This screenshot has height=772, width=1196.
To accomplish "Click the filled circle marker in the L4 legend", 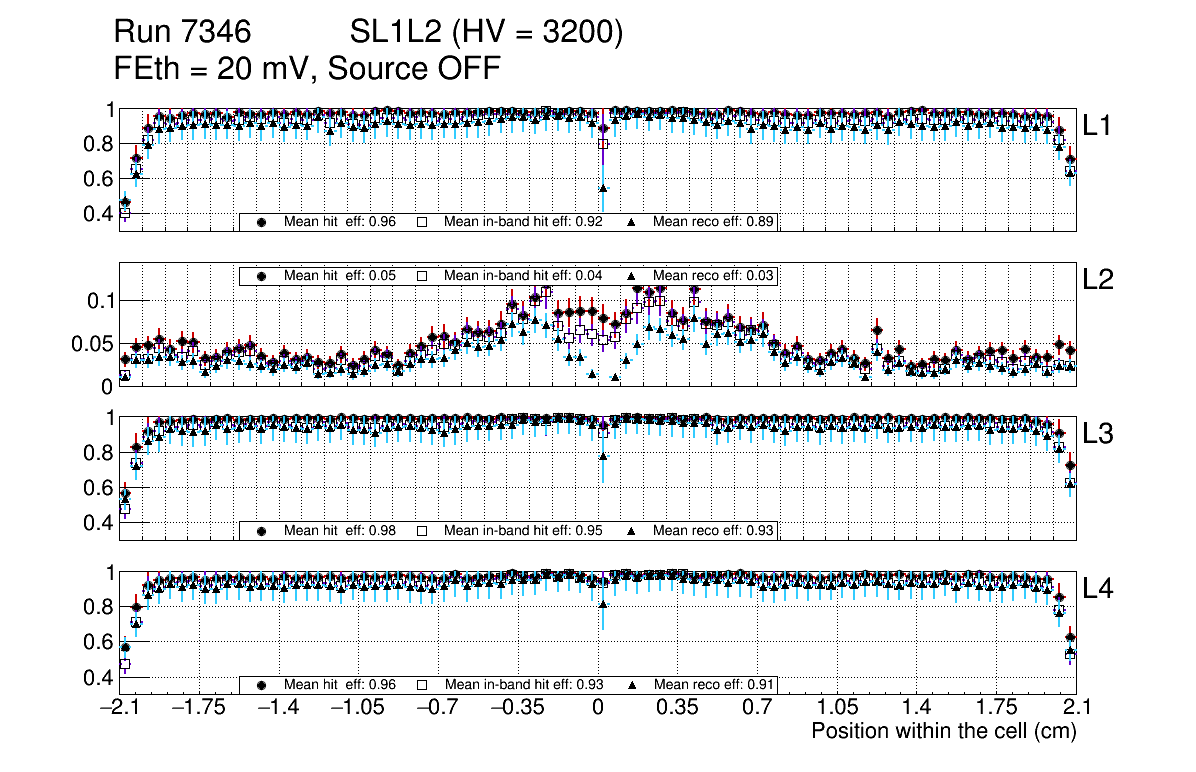I will (x=262, y=685).
